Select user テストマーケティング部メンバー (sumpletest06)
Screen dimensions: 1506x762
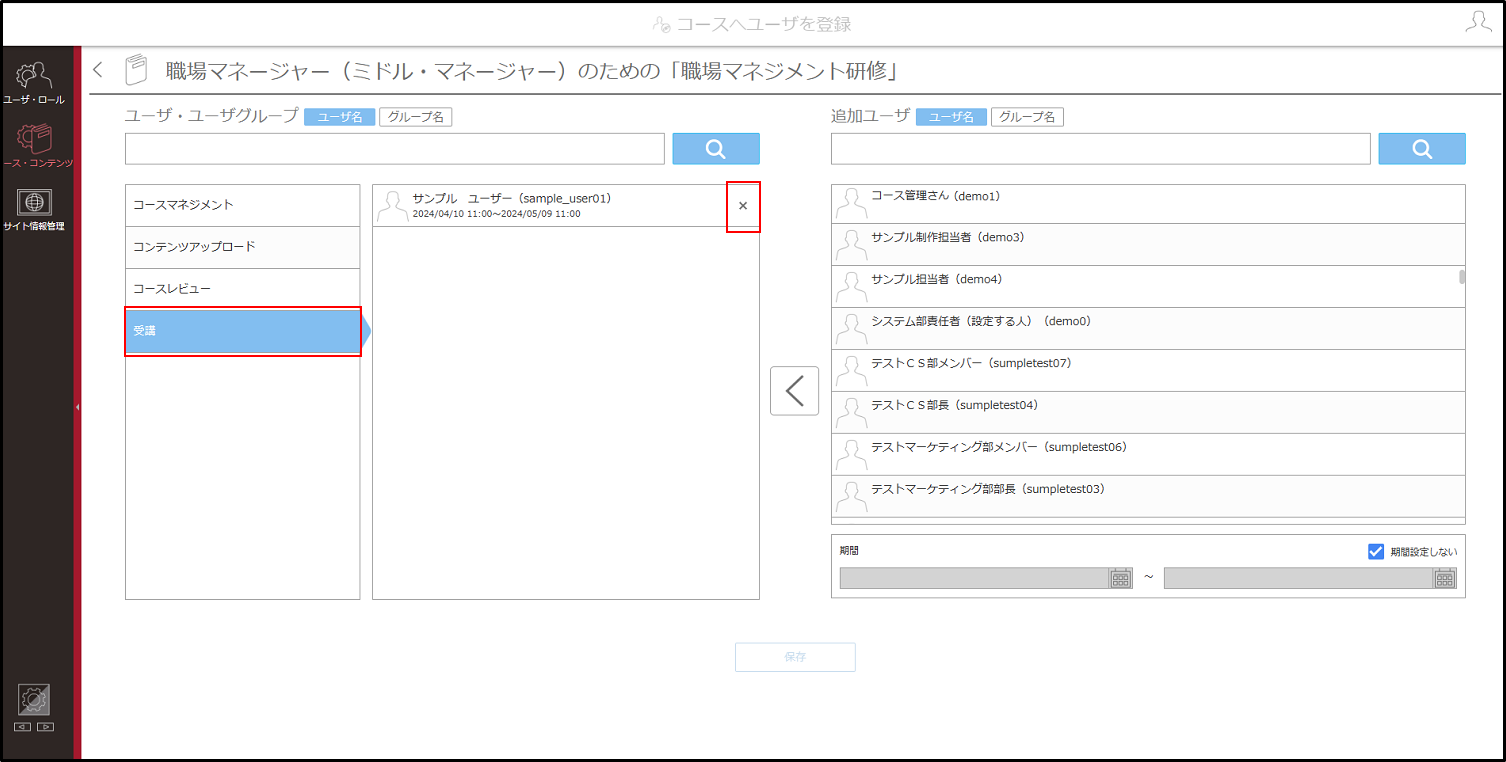coord(1148,454)
